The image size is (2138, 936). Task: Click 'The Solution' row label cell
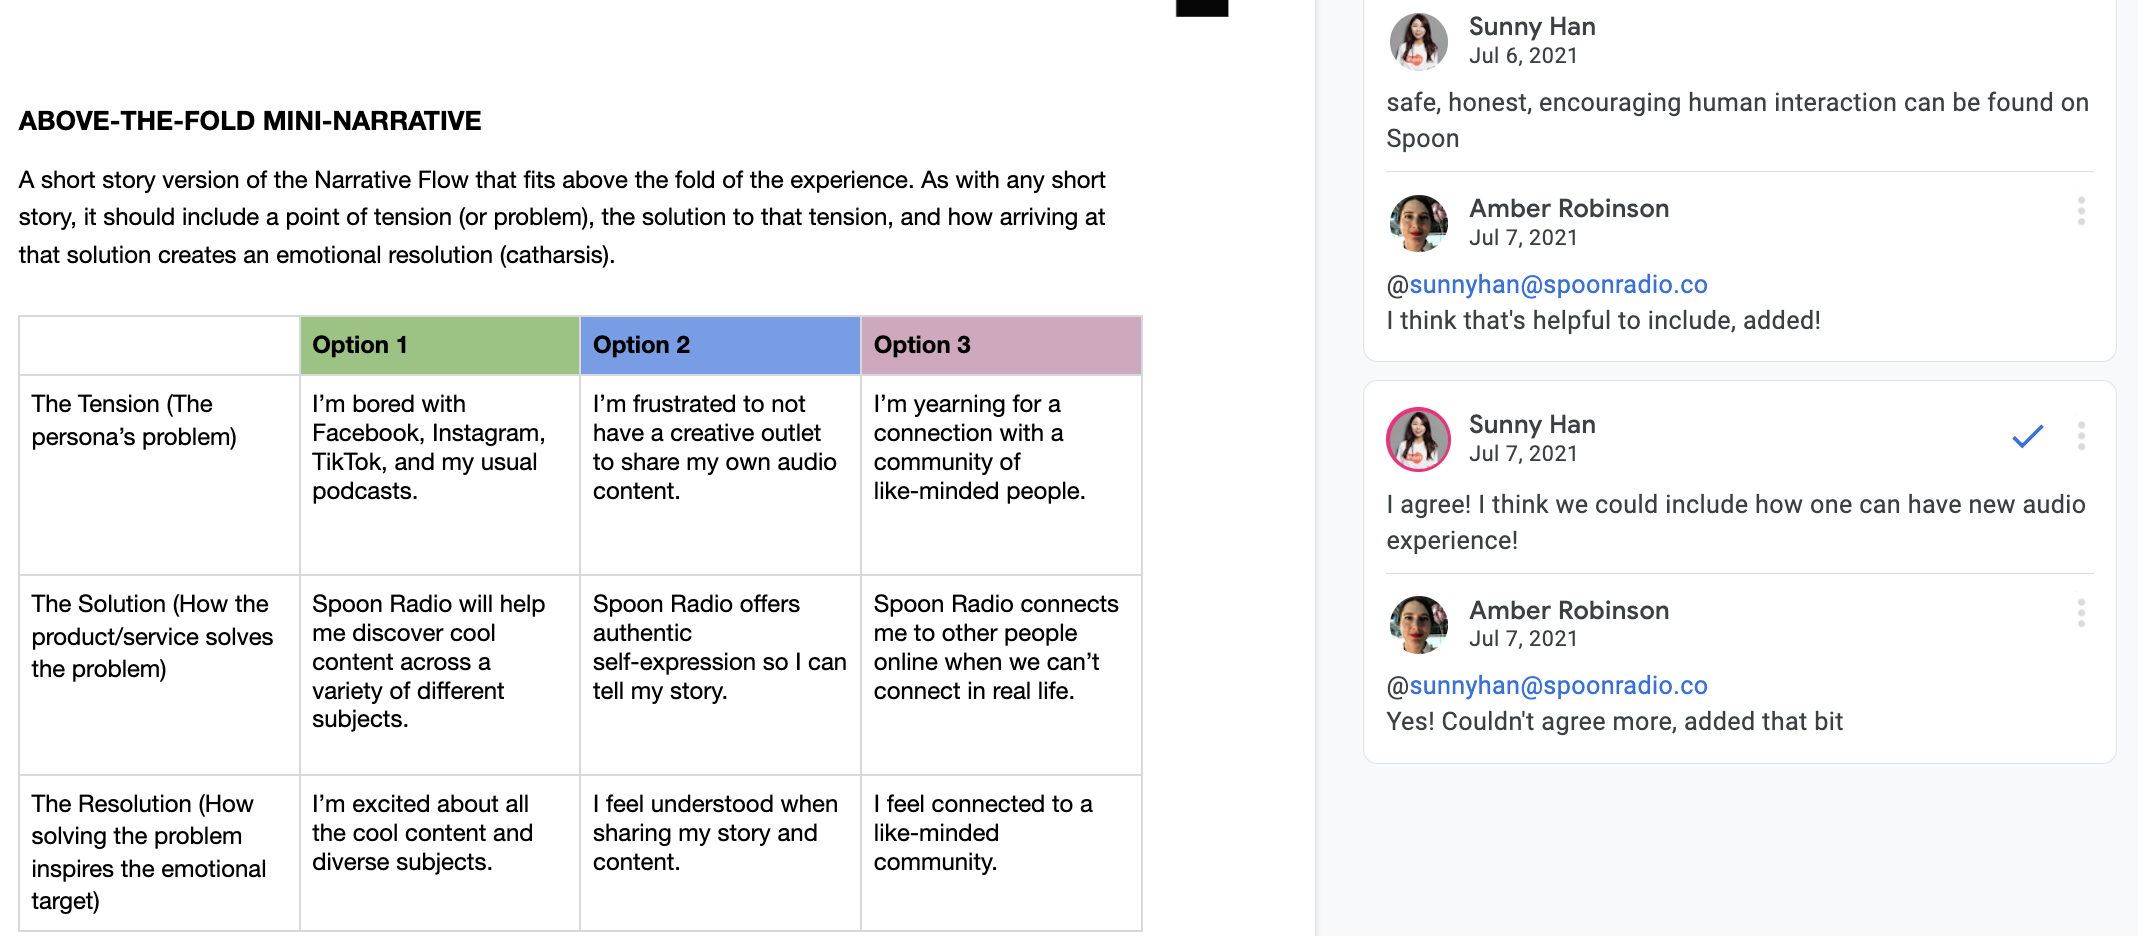pyautogui.click(x=159, y=675)
